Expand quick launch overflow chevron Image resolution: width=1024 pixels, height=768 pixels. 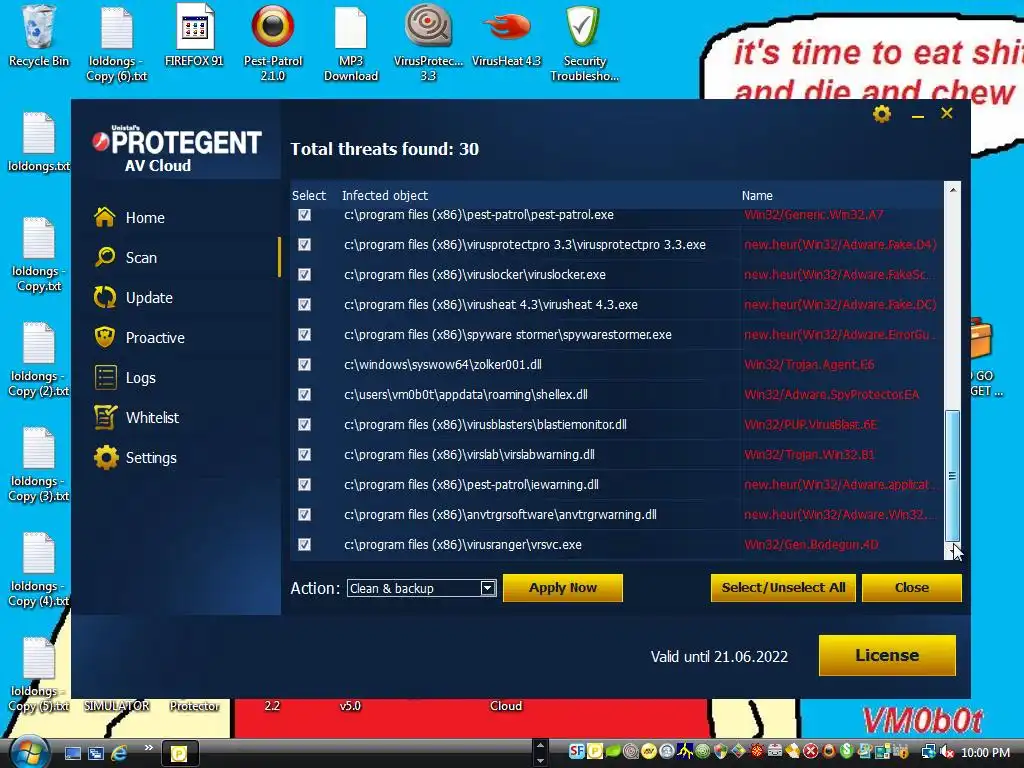[x=148, y=748]
